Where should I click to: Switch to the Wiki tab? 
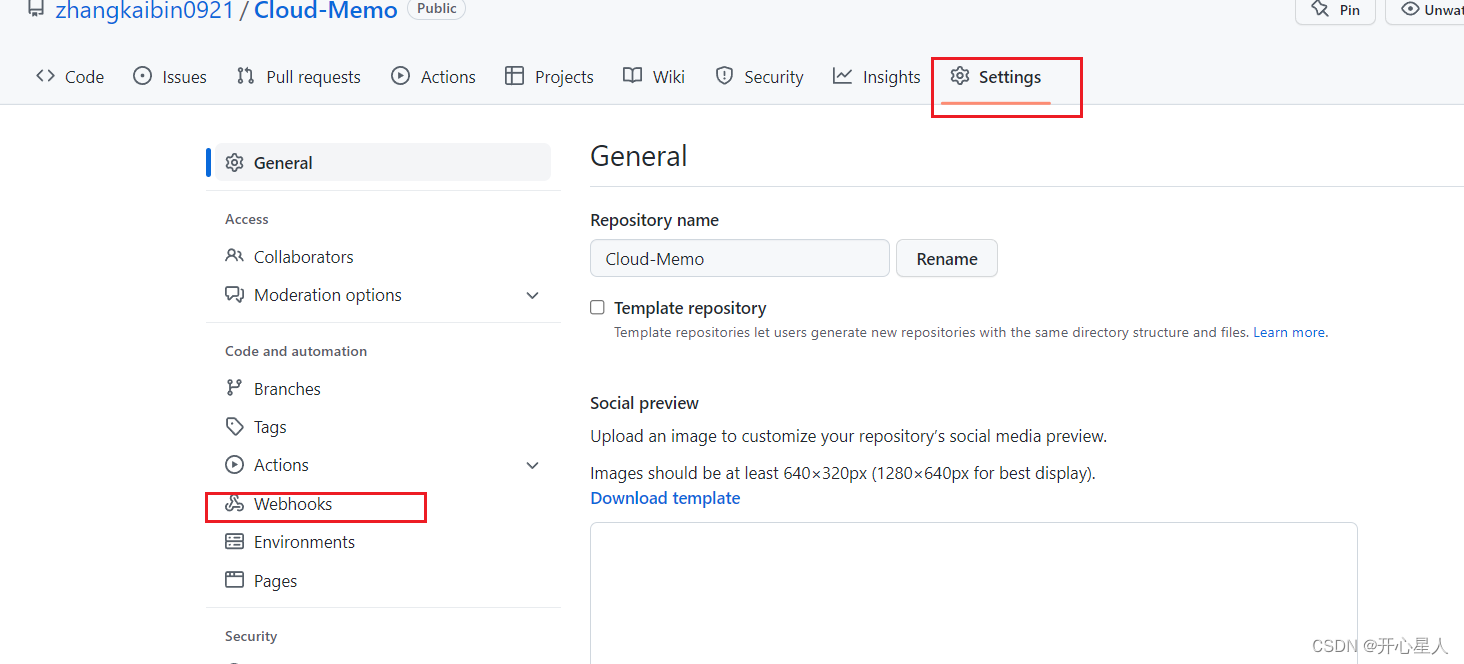[654, 77]
